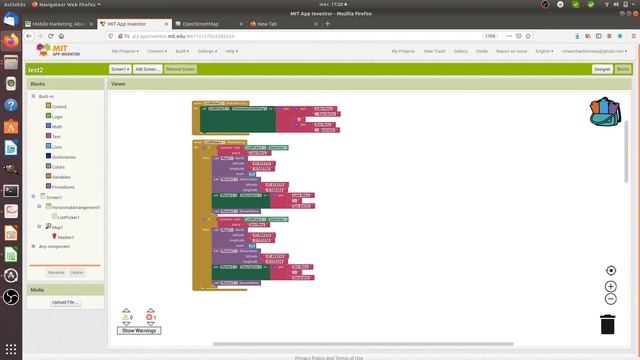Image resolution: width=640 pixels, height=360 pixels.
Task: Open the account email dropdown
Action: click(594, 51)
